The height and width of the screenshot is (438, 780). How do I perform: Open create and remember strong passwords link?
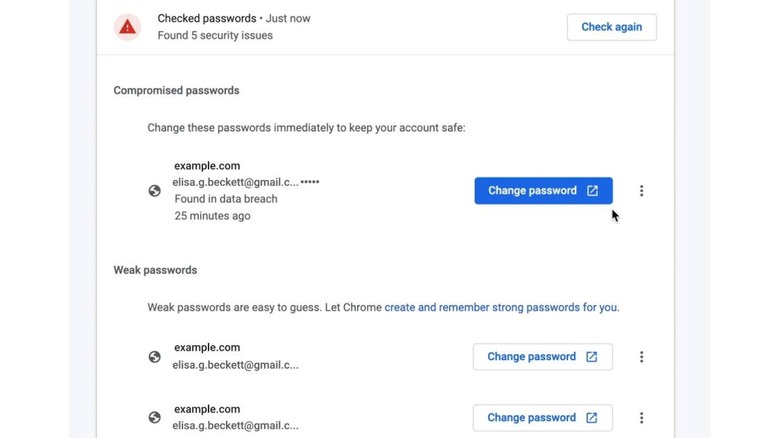pos(501,308)
